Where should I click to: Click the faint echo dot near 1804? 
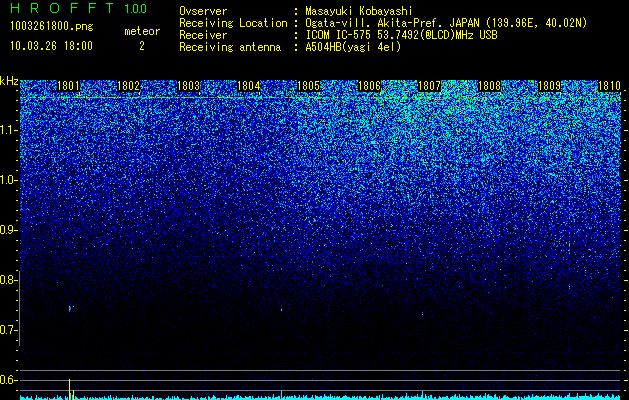click(x=282, y=310)
